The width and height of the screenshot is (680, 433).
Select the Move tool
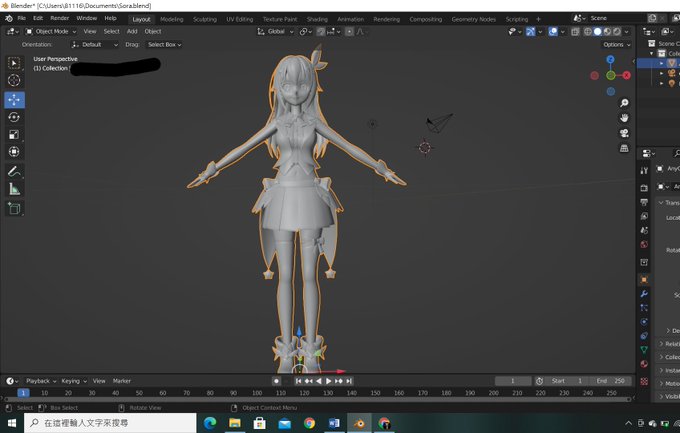point(14,100)
